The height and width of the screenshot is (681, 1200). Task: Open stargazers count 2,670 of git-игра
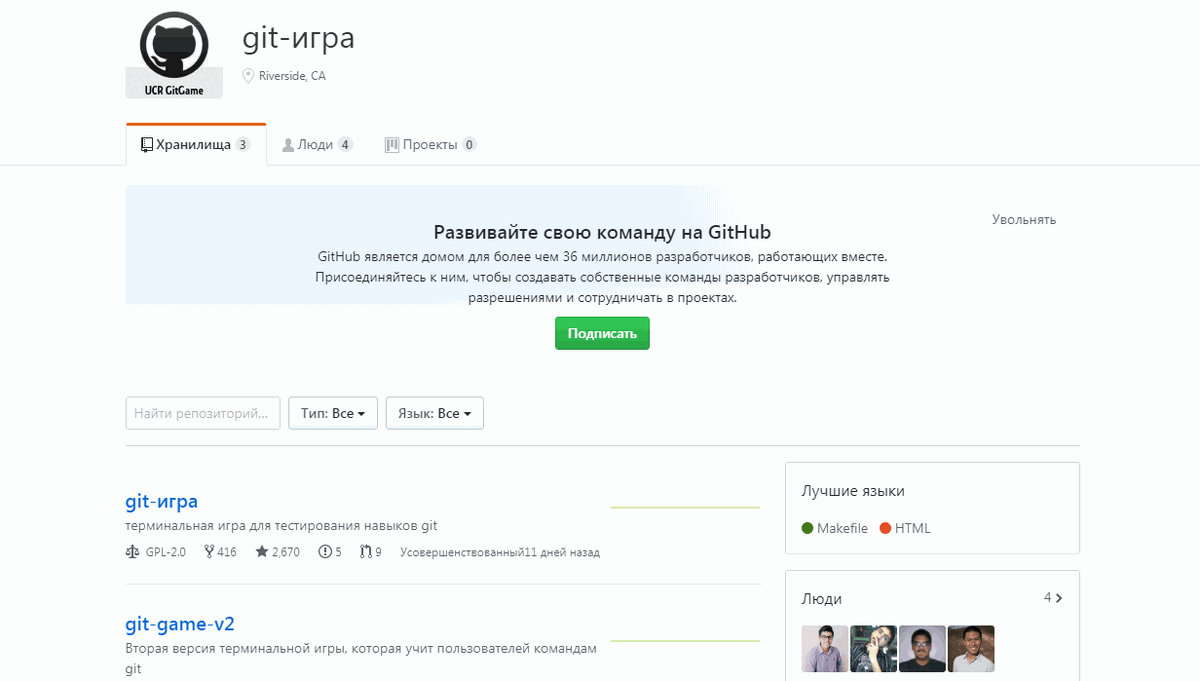coord(277,552)
